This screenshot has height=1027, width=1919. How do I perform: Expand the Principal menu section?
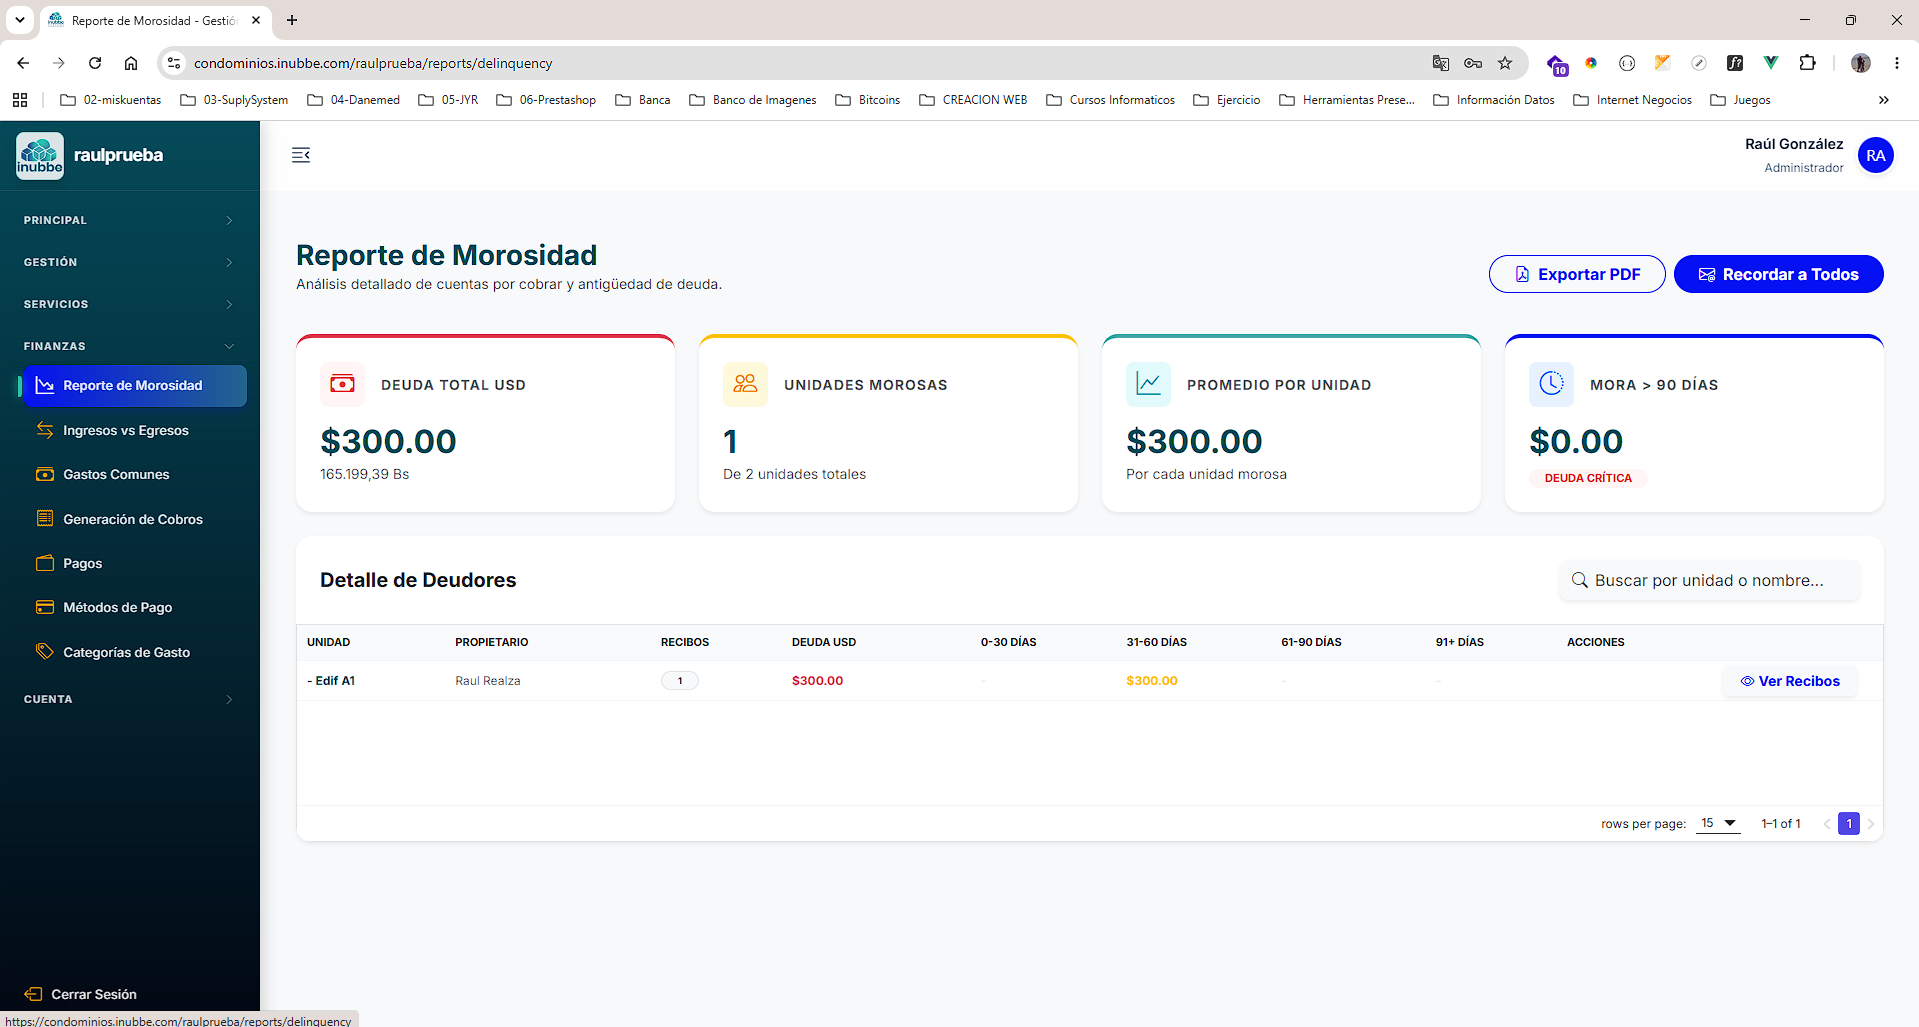pos(130,220)
